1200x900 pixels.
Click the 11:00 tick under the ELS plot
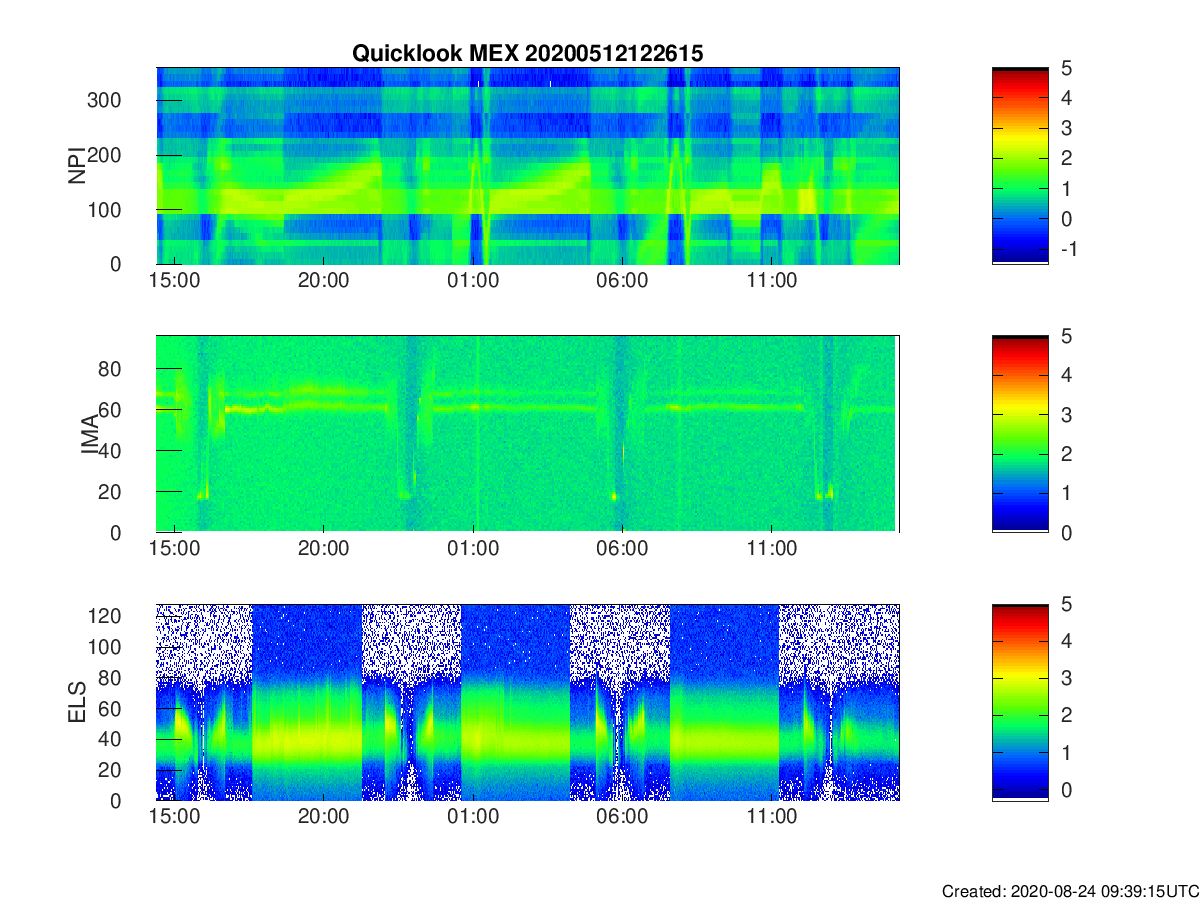coord(772,817)
